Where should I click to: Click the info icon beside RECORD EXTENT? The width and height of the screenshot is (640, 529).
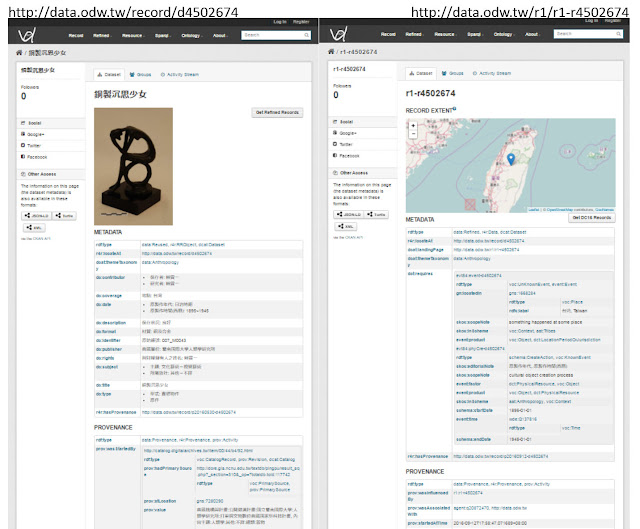point(454,109)
